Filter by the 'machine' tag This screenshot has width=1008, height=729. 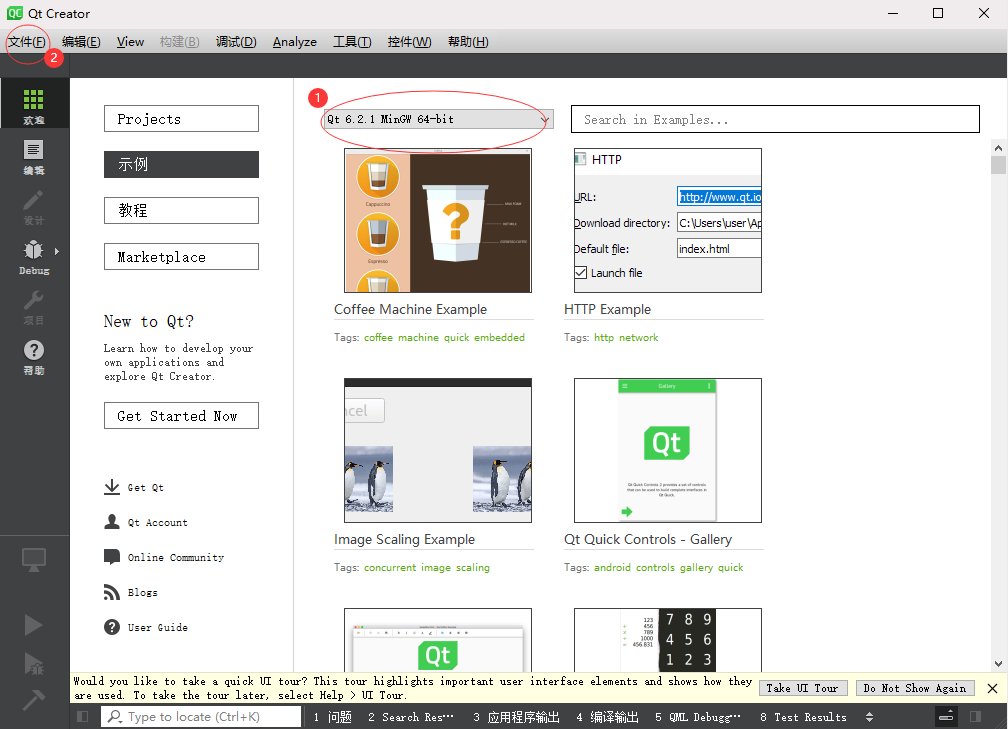click(418, 338)
